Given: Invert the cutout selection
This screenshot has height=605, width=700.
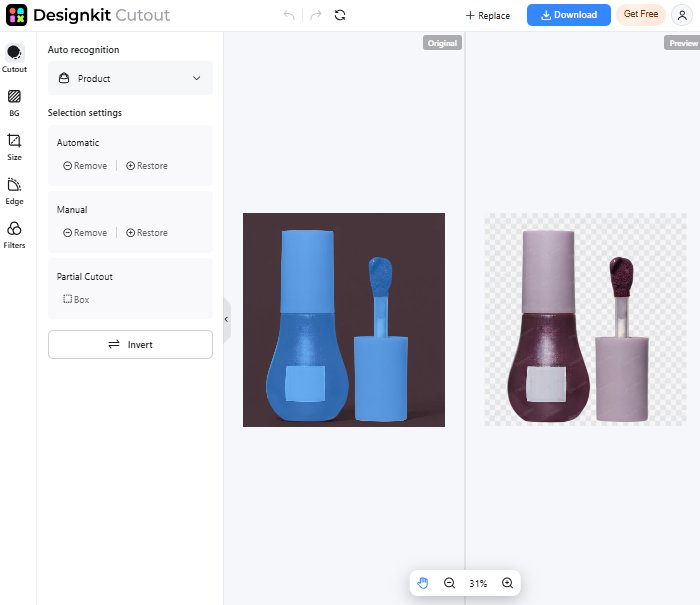Looking at the screenshot, I should pos(130,344).
